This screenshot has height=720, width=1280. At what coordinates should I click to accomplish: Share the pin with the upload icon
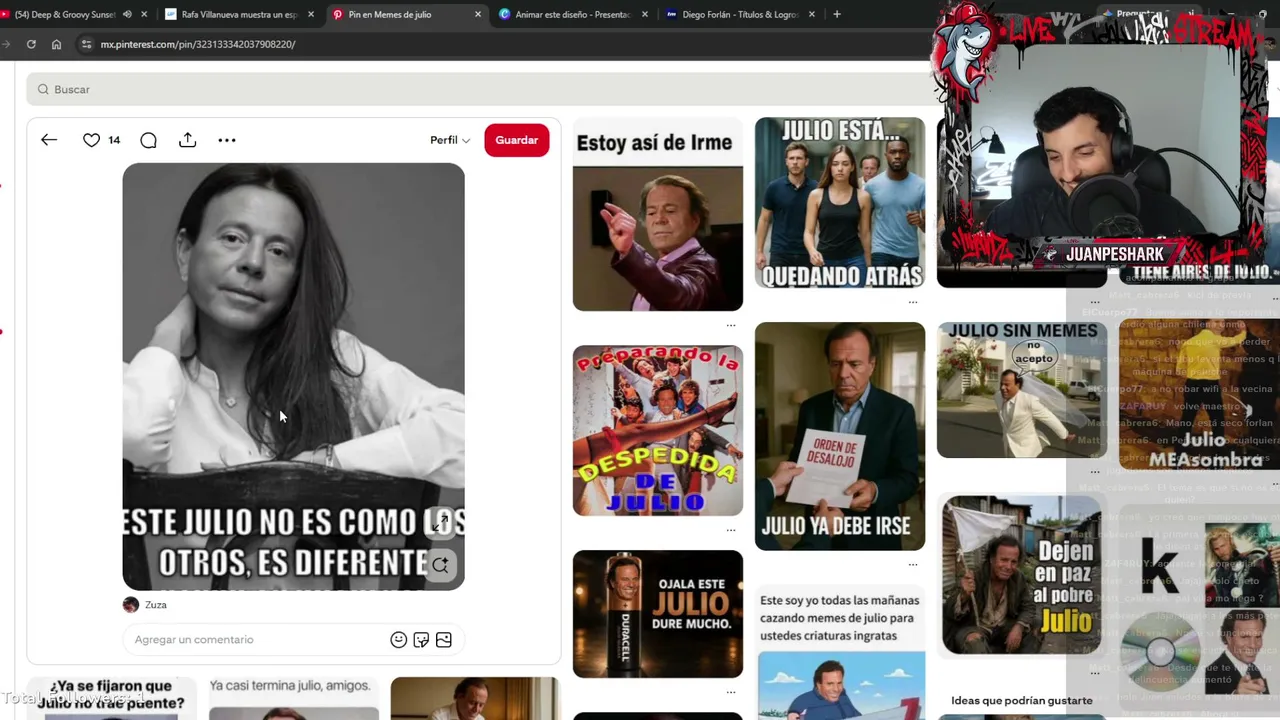coord(187,140)
